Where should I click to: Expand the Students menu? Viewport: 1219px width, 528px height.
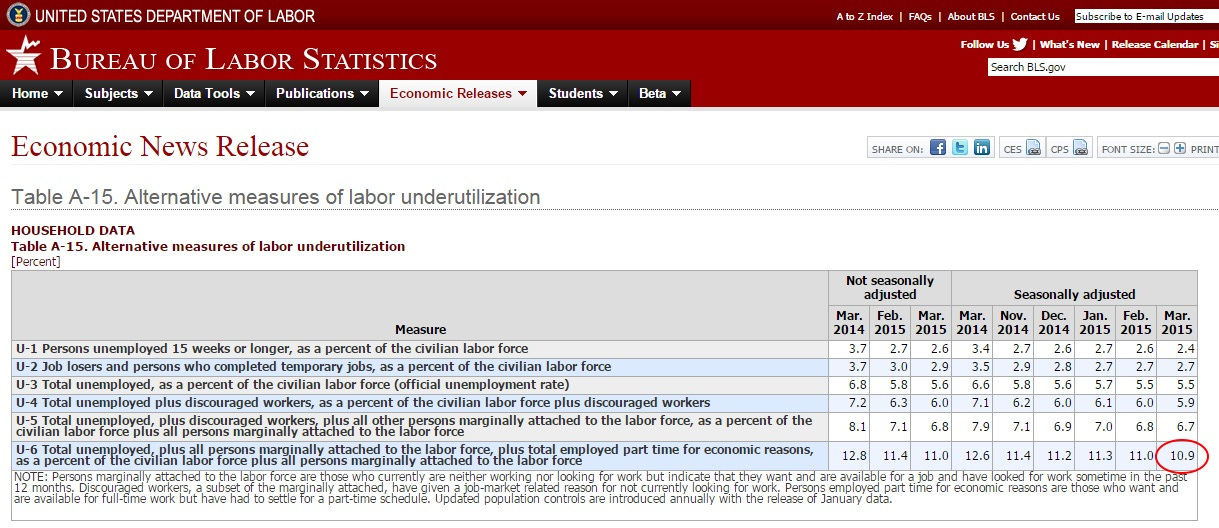[583, 93]
